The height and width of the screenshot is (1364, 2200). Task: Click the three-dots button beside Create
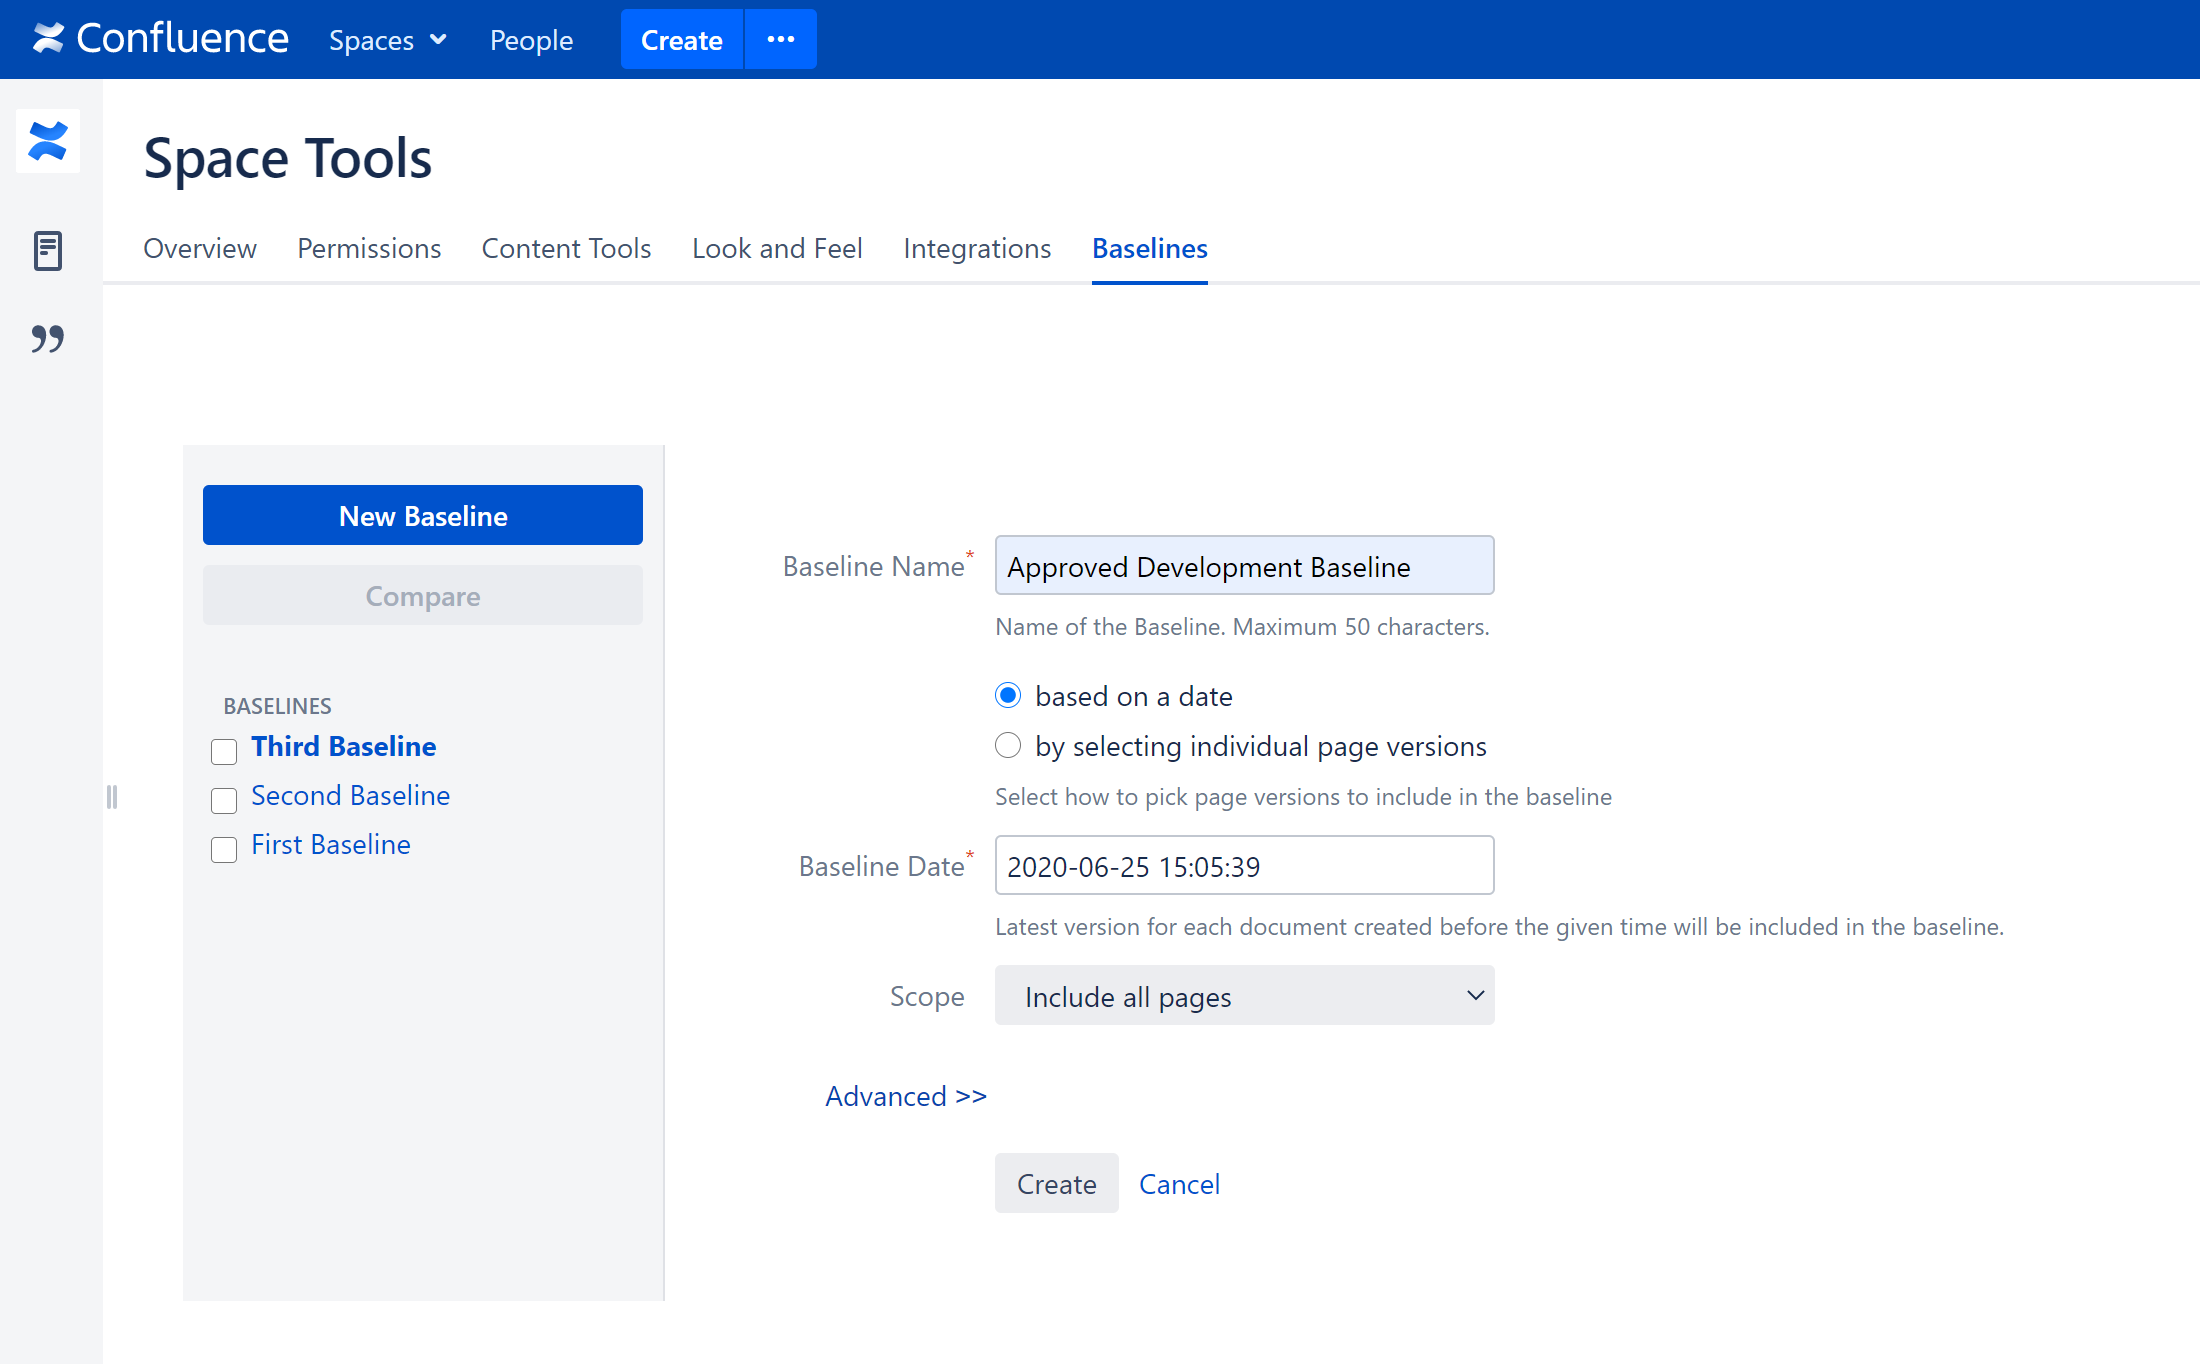pos(780,39)
